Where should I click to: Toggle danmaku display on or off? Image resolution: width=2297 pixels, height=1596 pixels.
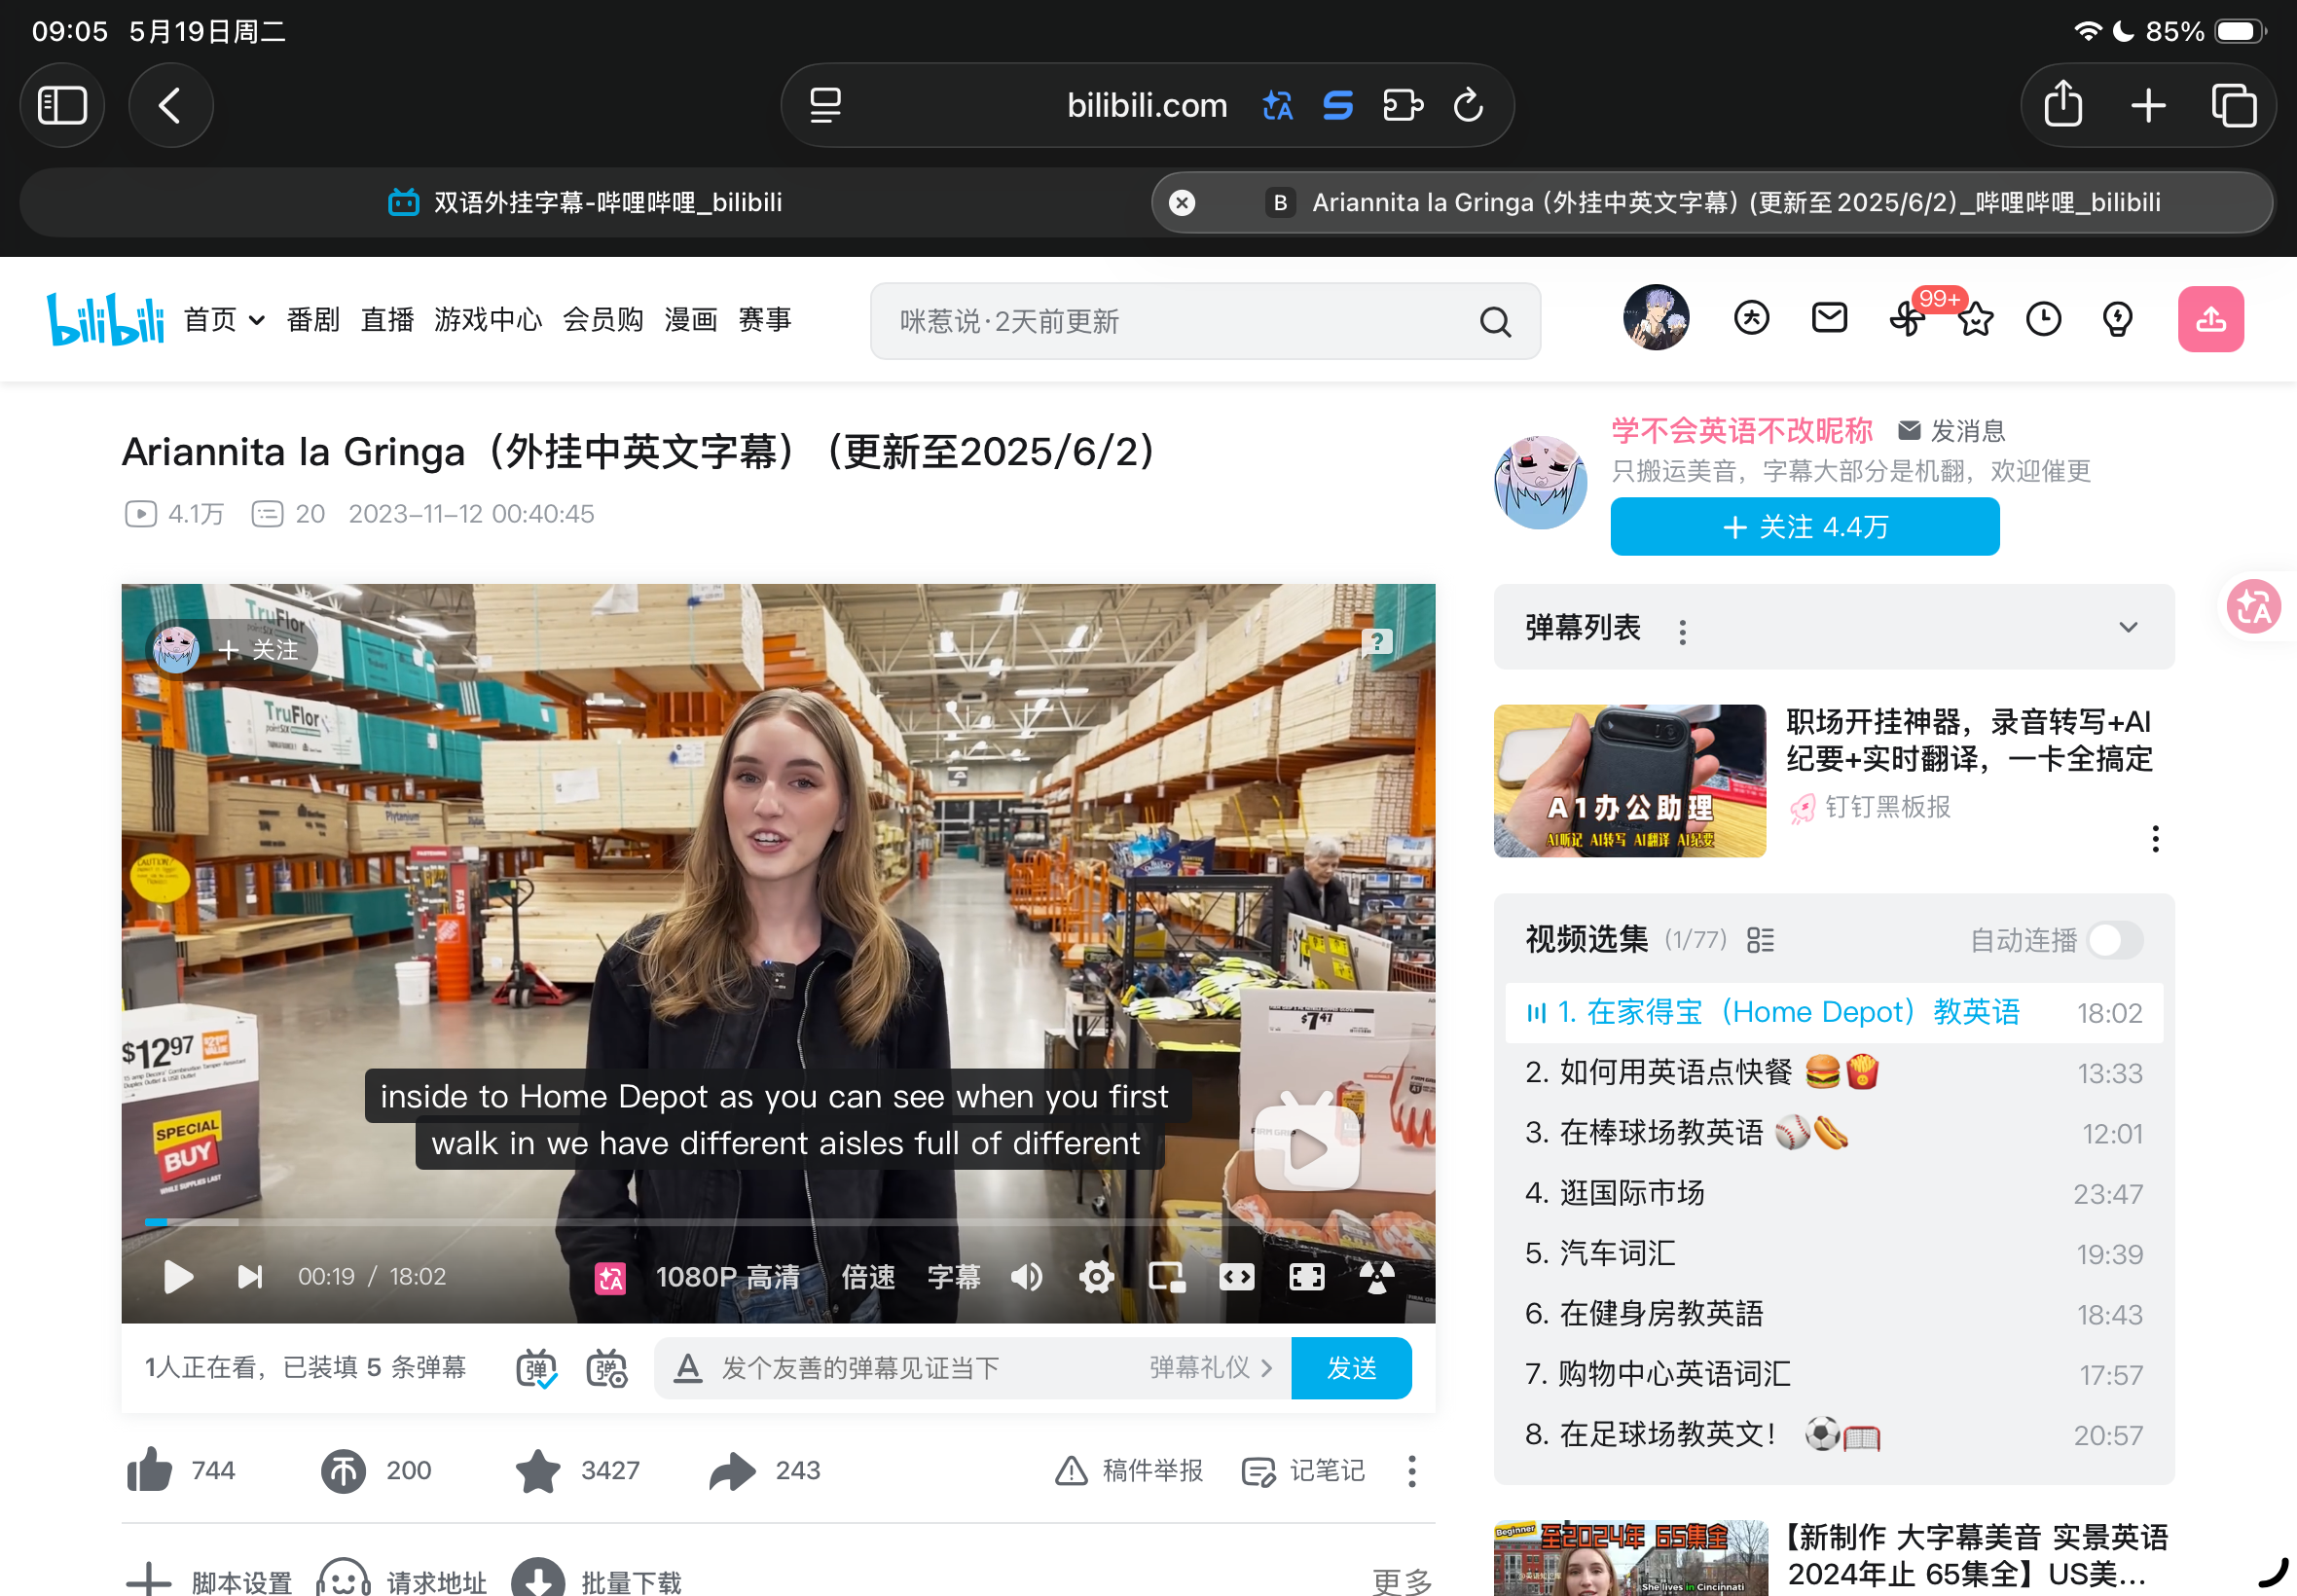point(536,1369)
